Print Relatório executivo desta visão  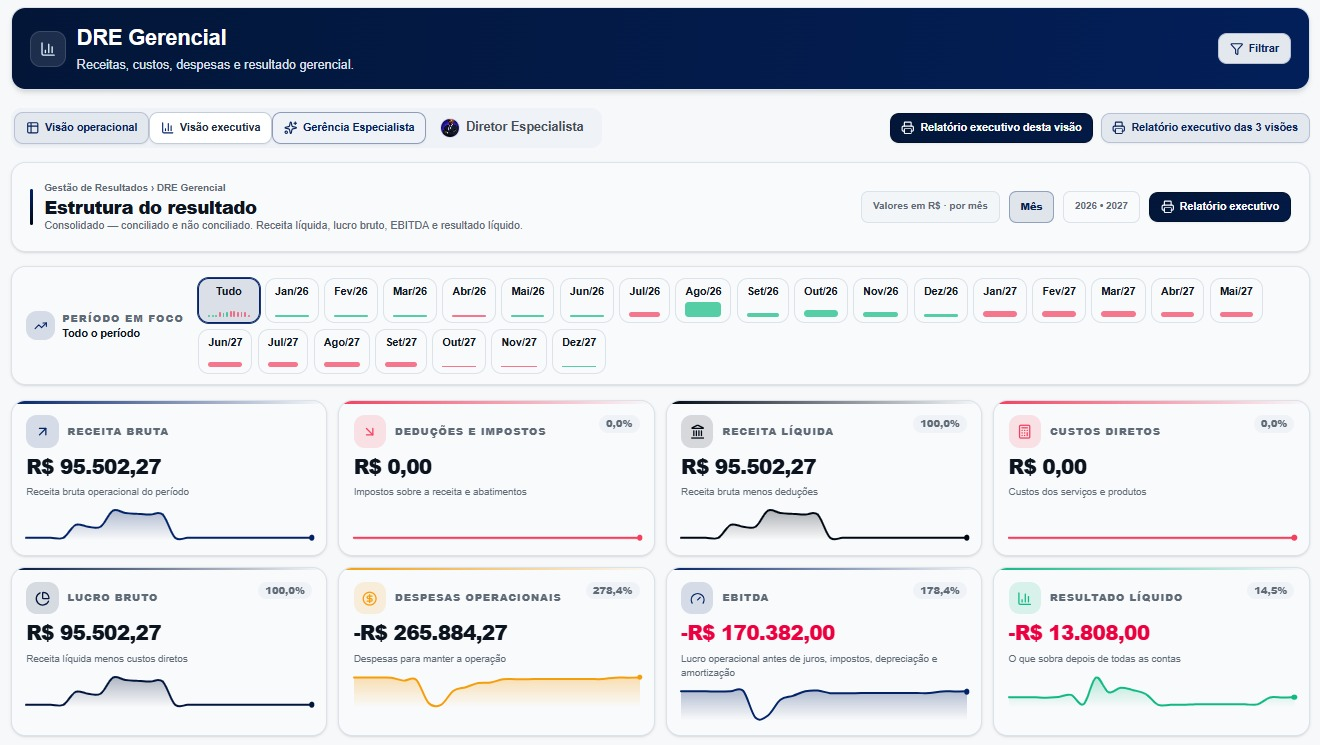pos(991,128)
